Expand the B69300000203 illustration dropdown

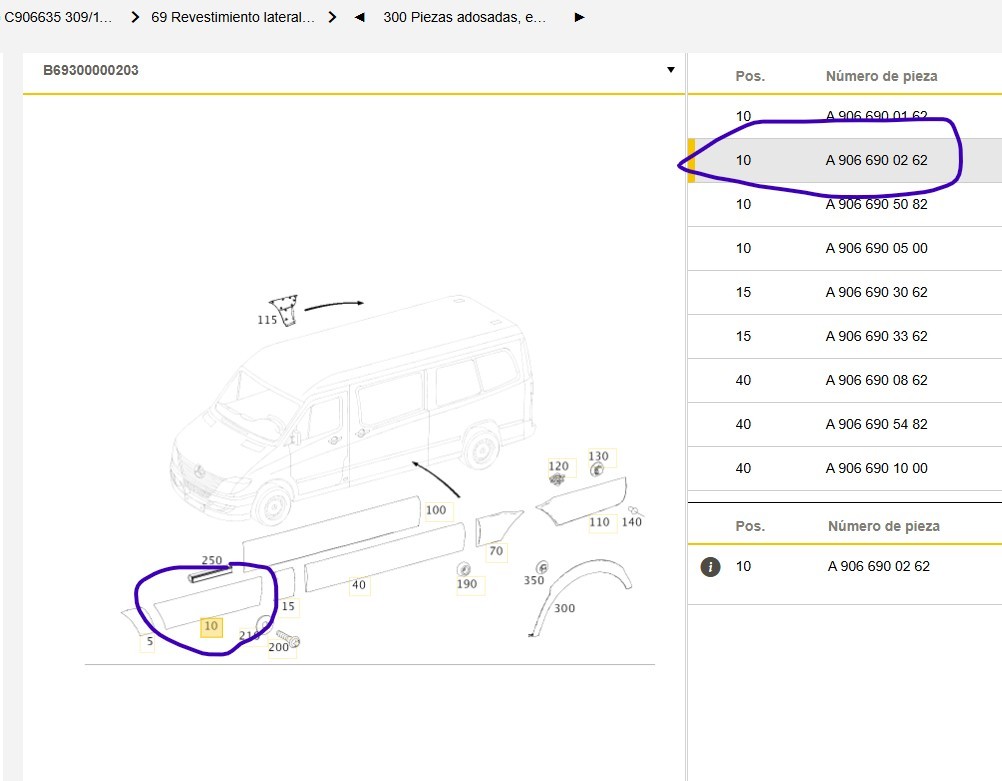(670, 70)
